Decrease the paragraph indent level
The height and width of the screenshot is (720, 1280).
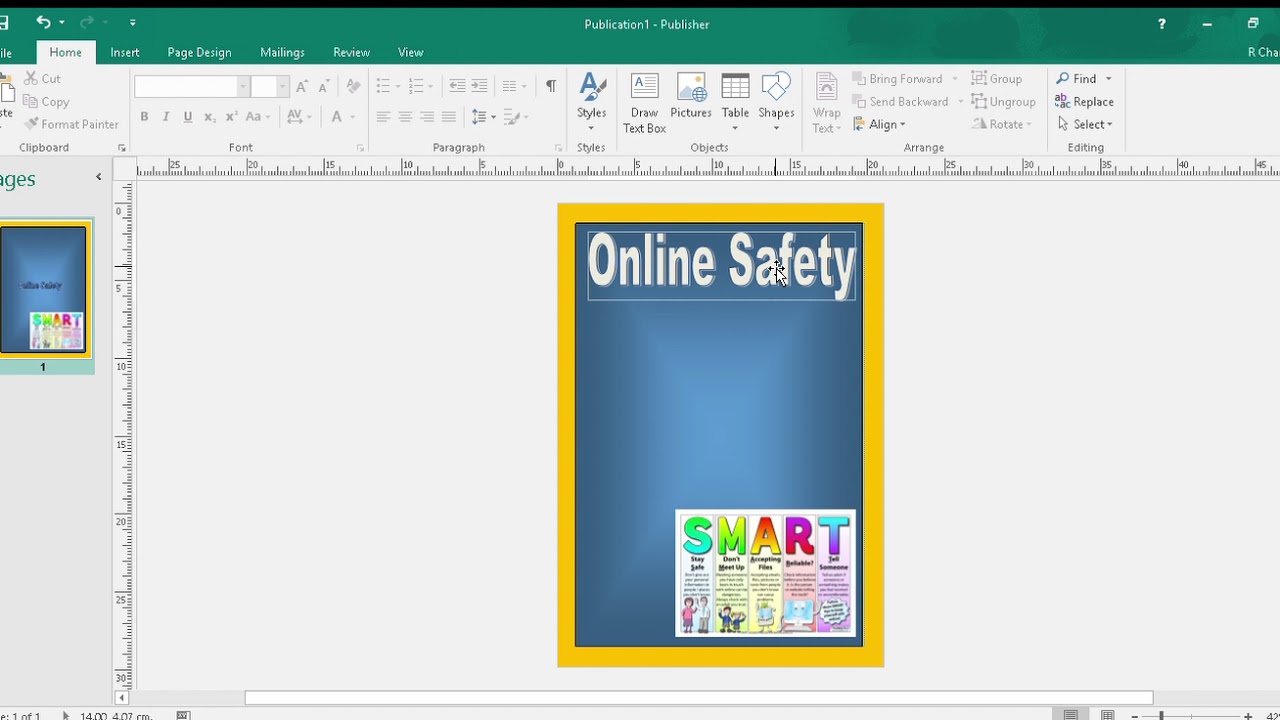coord(457,86)
